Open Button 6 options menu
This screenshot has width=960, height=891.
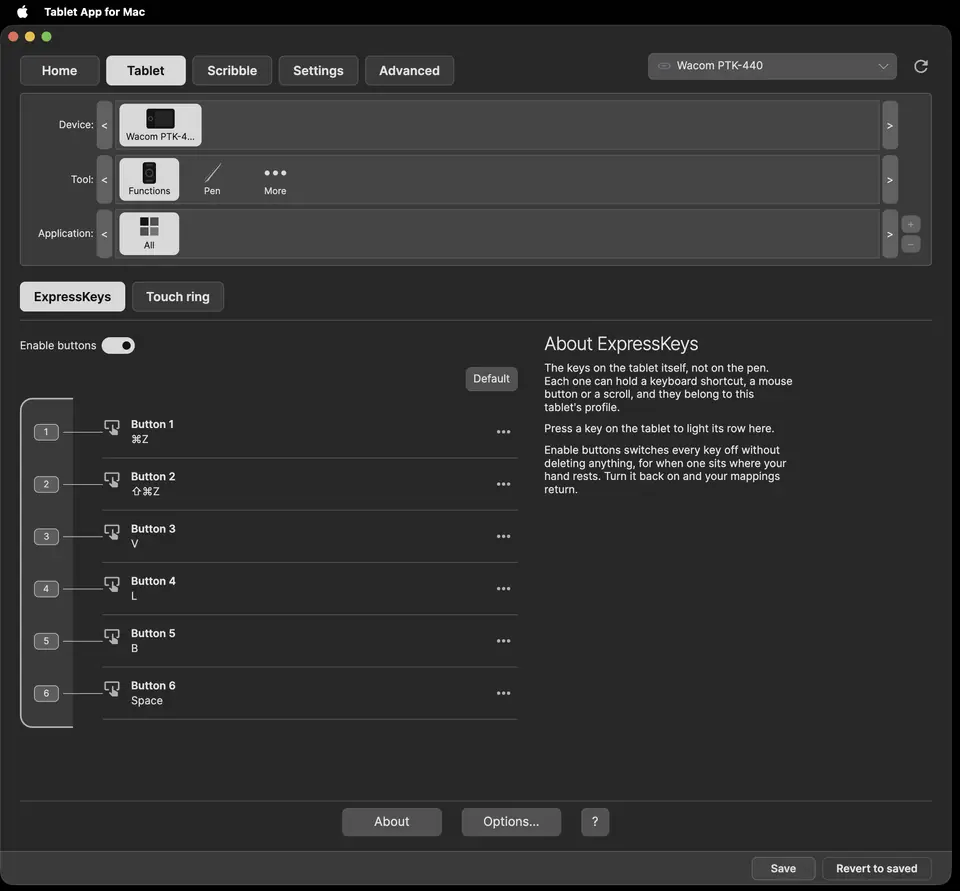tap(503, 693)
